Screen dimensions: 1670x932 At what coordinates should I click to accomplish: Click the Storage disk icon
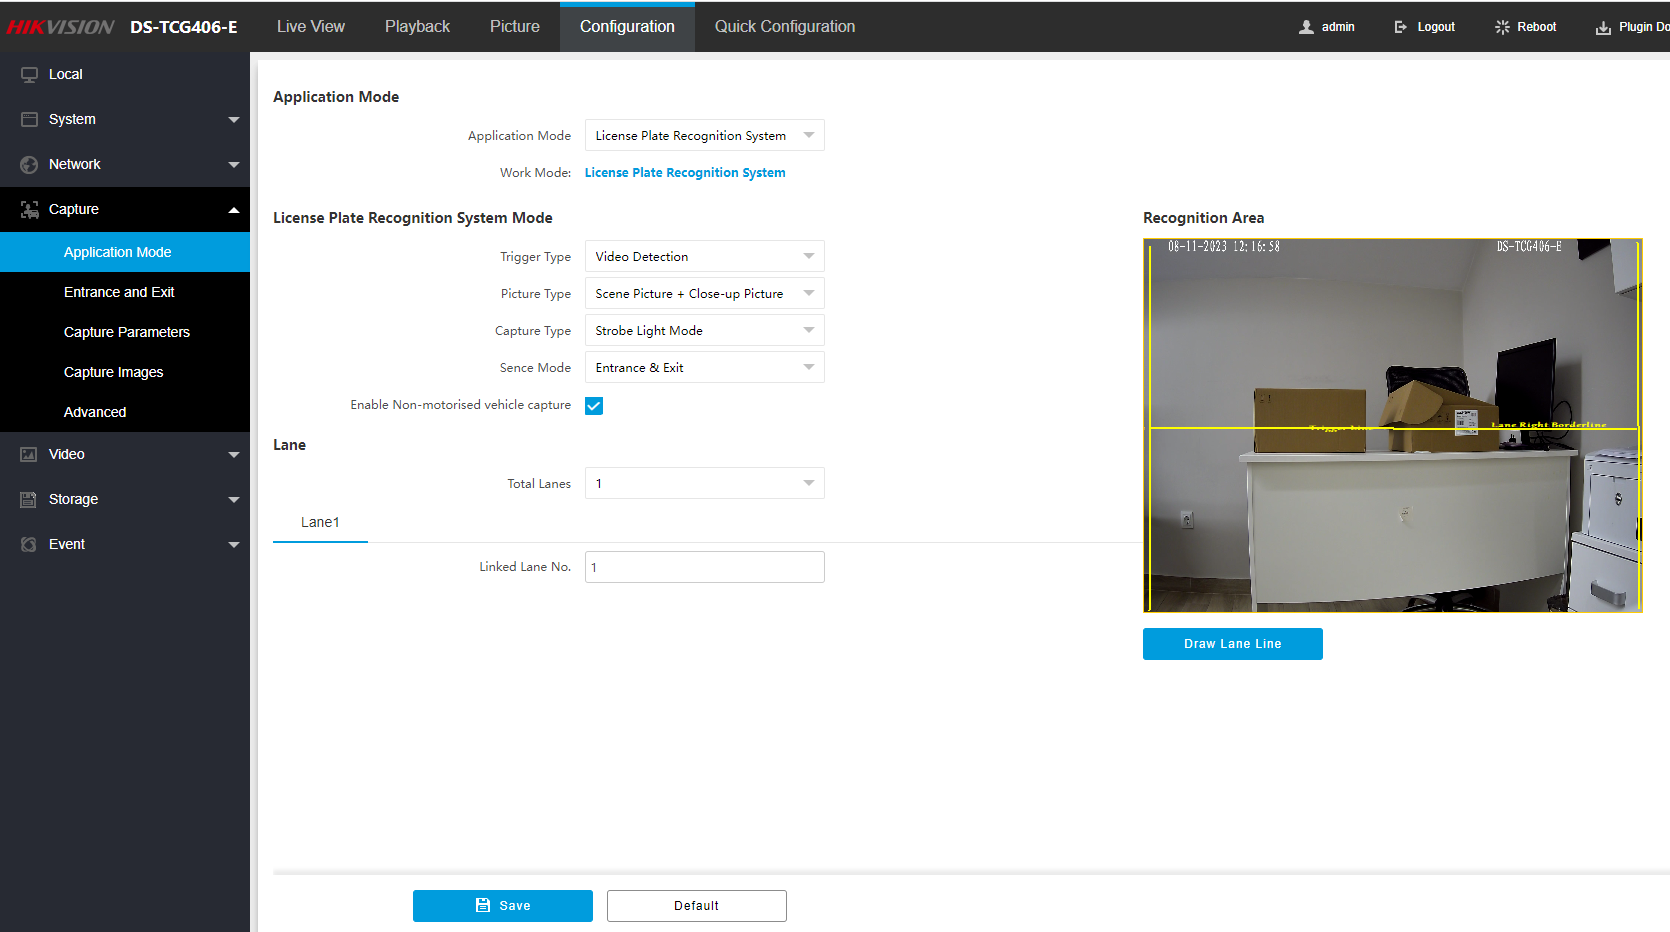[29, 500]
